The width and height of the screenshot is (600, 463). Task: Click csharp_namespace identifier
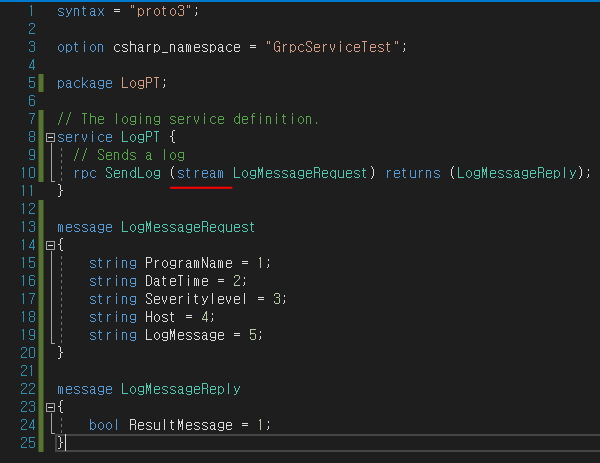coord(177,47)
